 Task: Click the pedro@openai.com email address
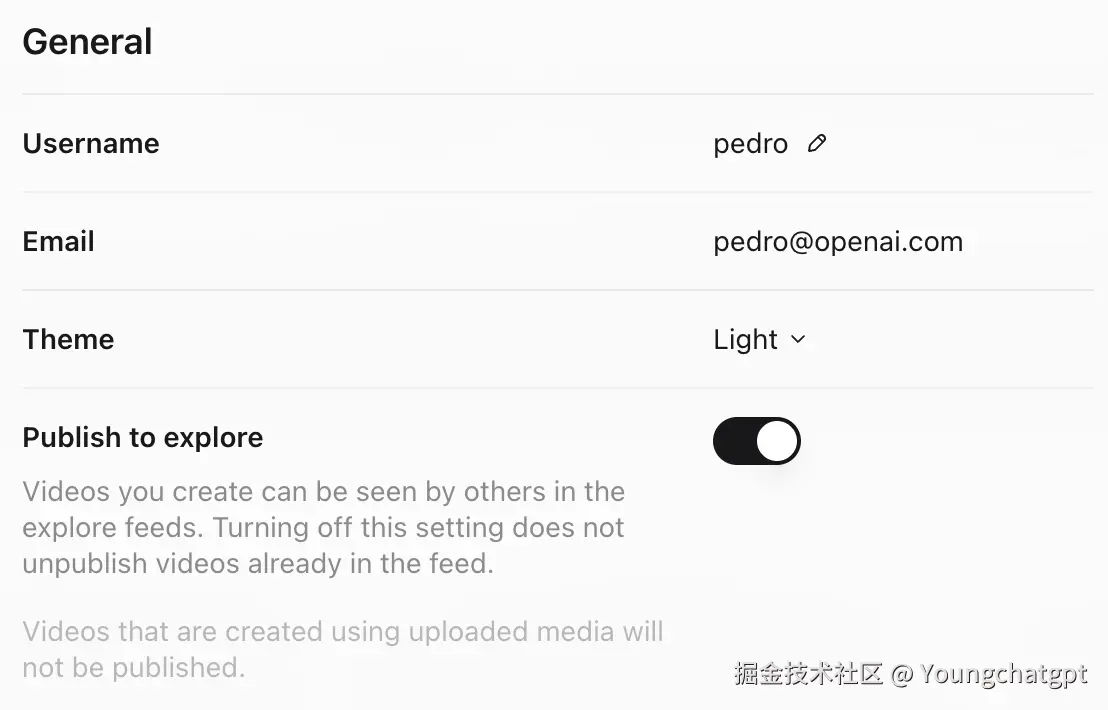(838, 242)
